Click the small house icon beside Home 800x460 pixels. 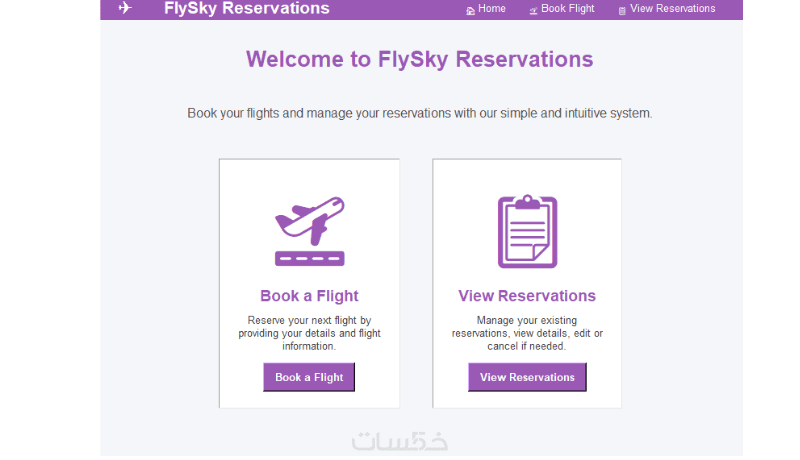tap(470, 10)
